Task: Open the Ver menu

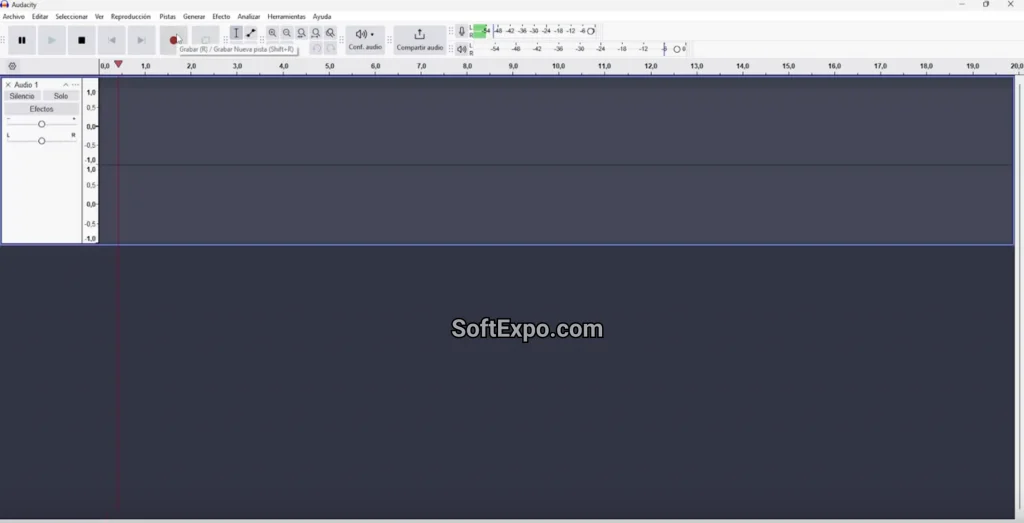Action: pos(99,16)
